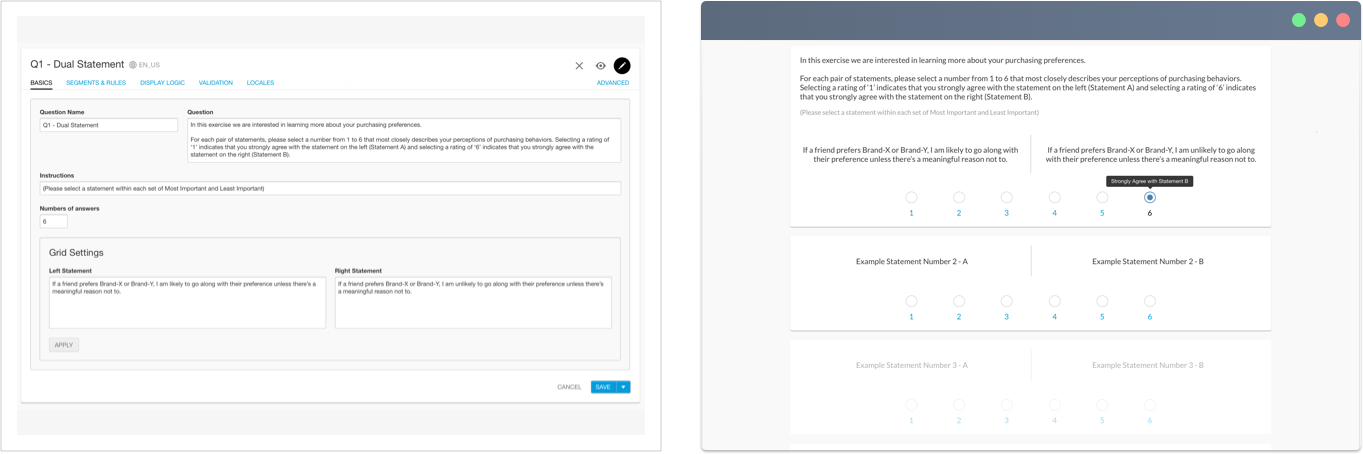Click the blue SAVE button
This screenshot has width=1363, height=454.
[x=604, y=387]
